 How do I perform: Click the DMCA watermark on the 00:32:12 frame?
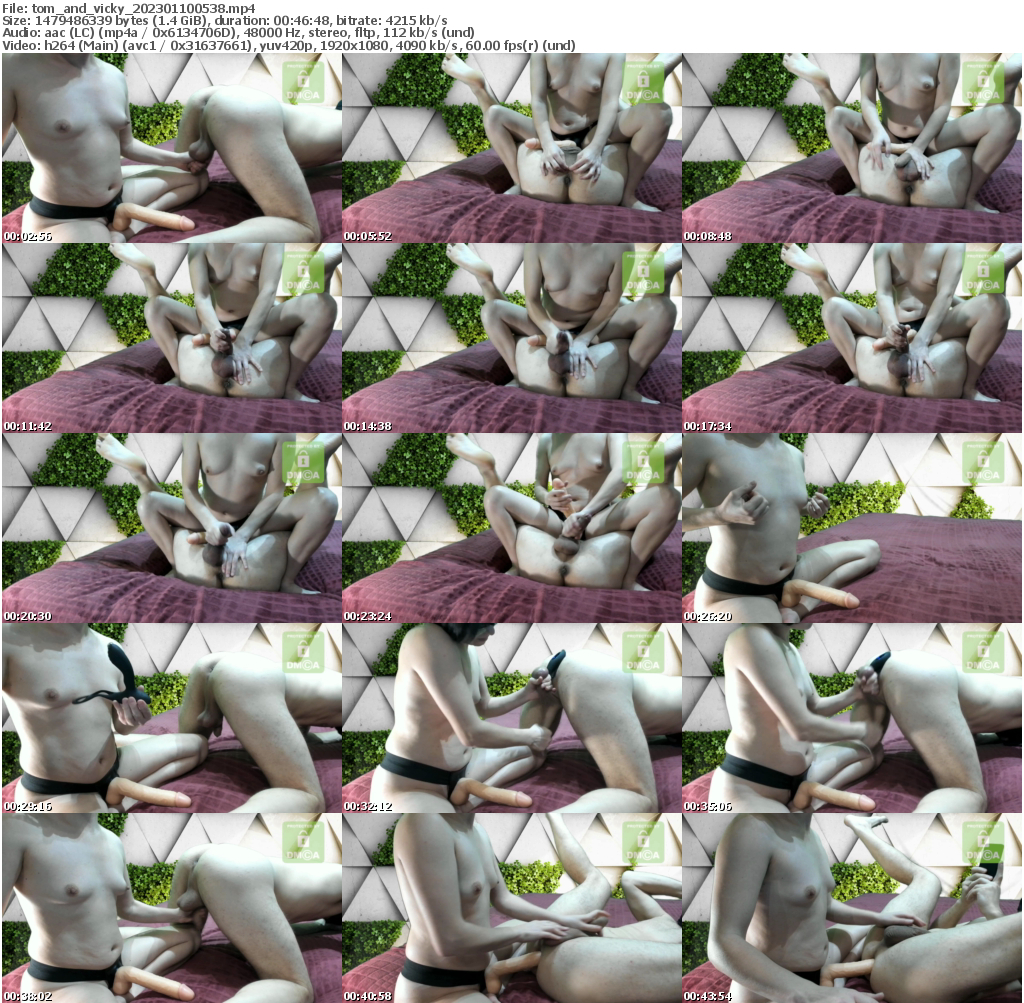[642, 651]
